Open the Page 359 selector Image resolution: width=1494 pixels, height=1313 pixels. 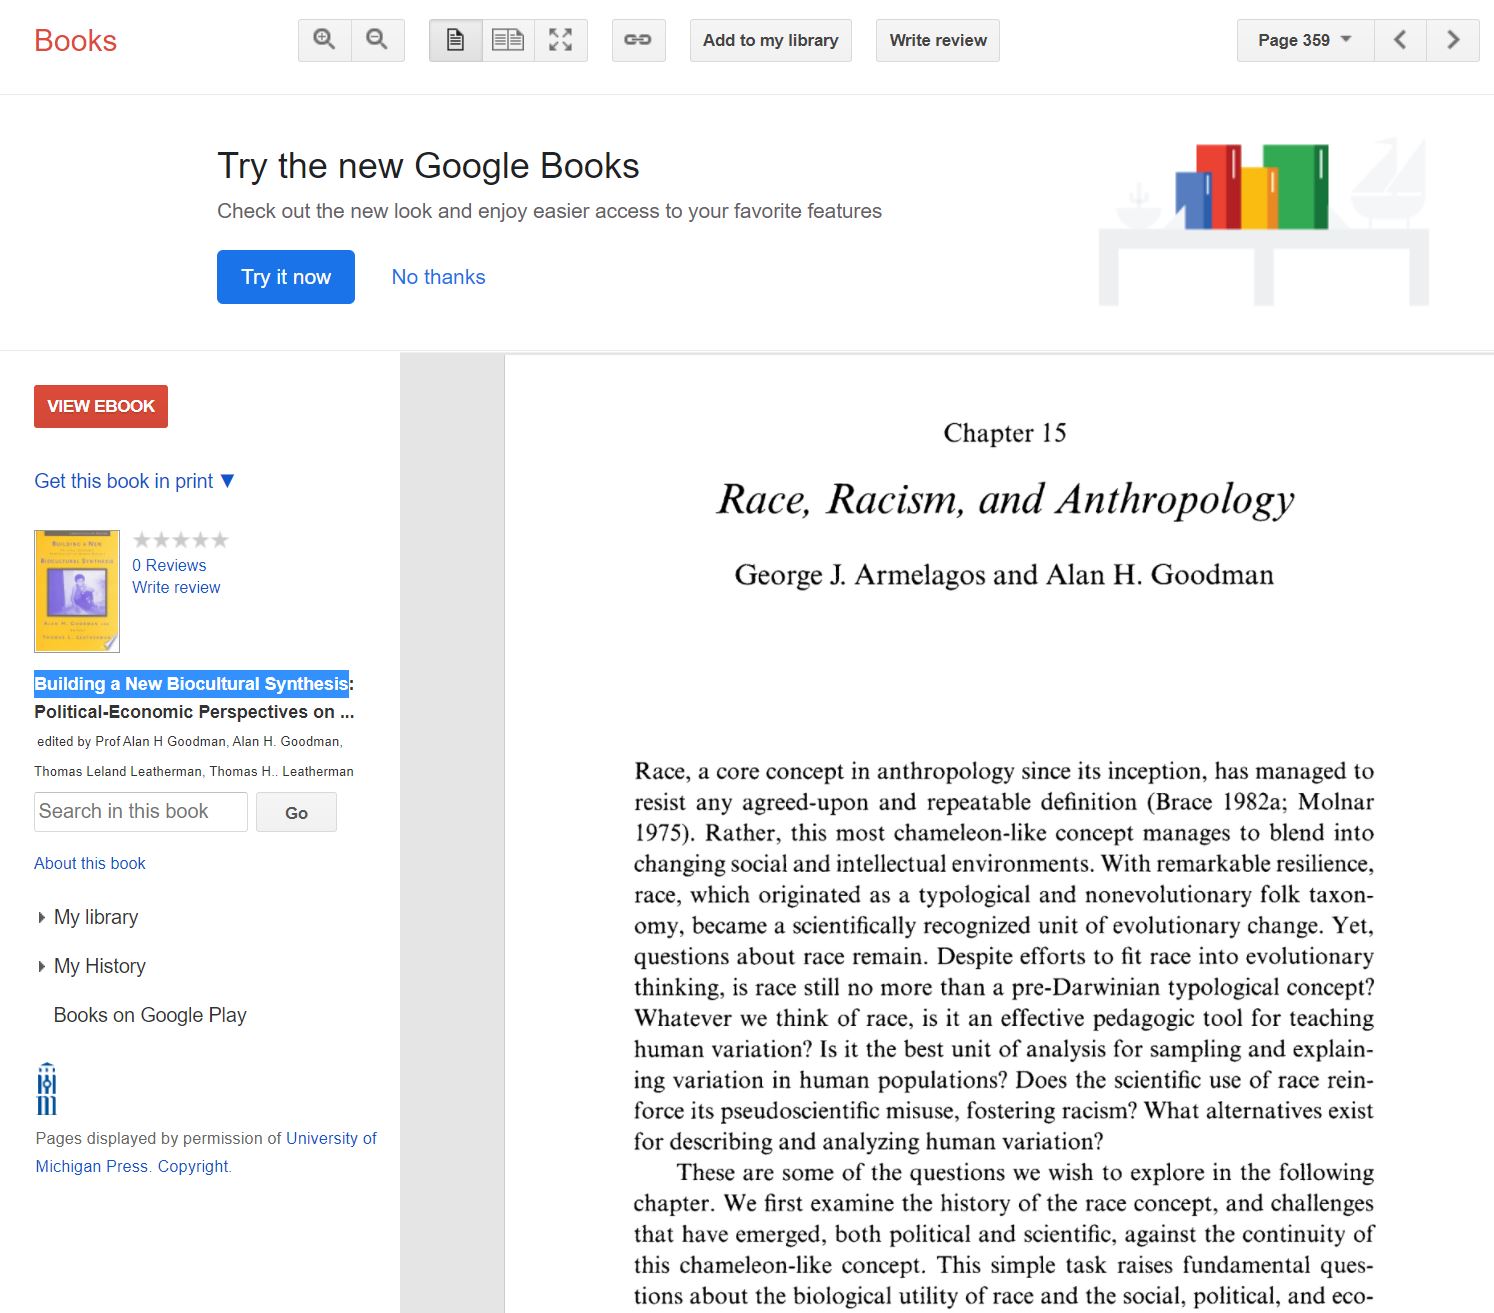pyautogui.click(x=1303, y=41)
